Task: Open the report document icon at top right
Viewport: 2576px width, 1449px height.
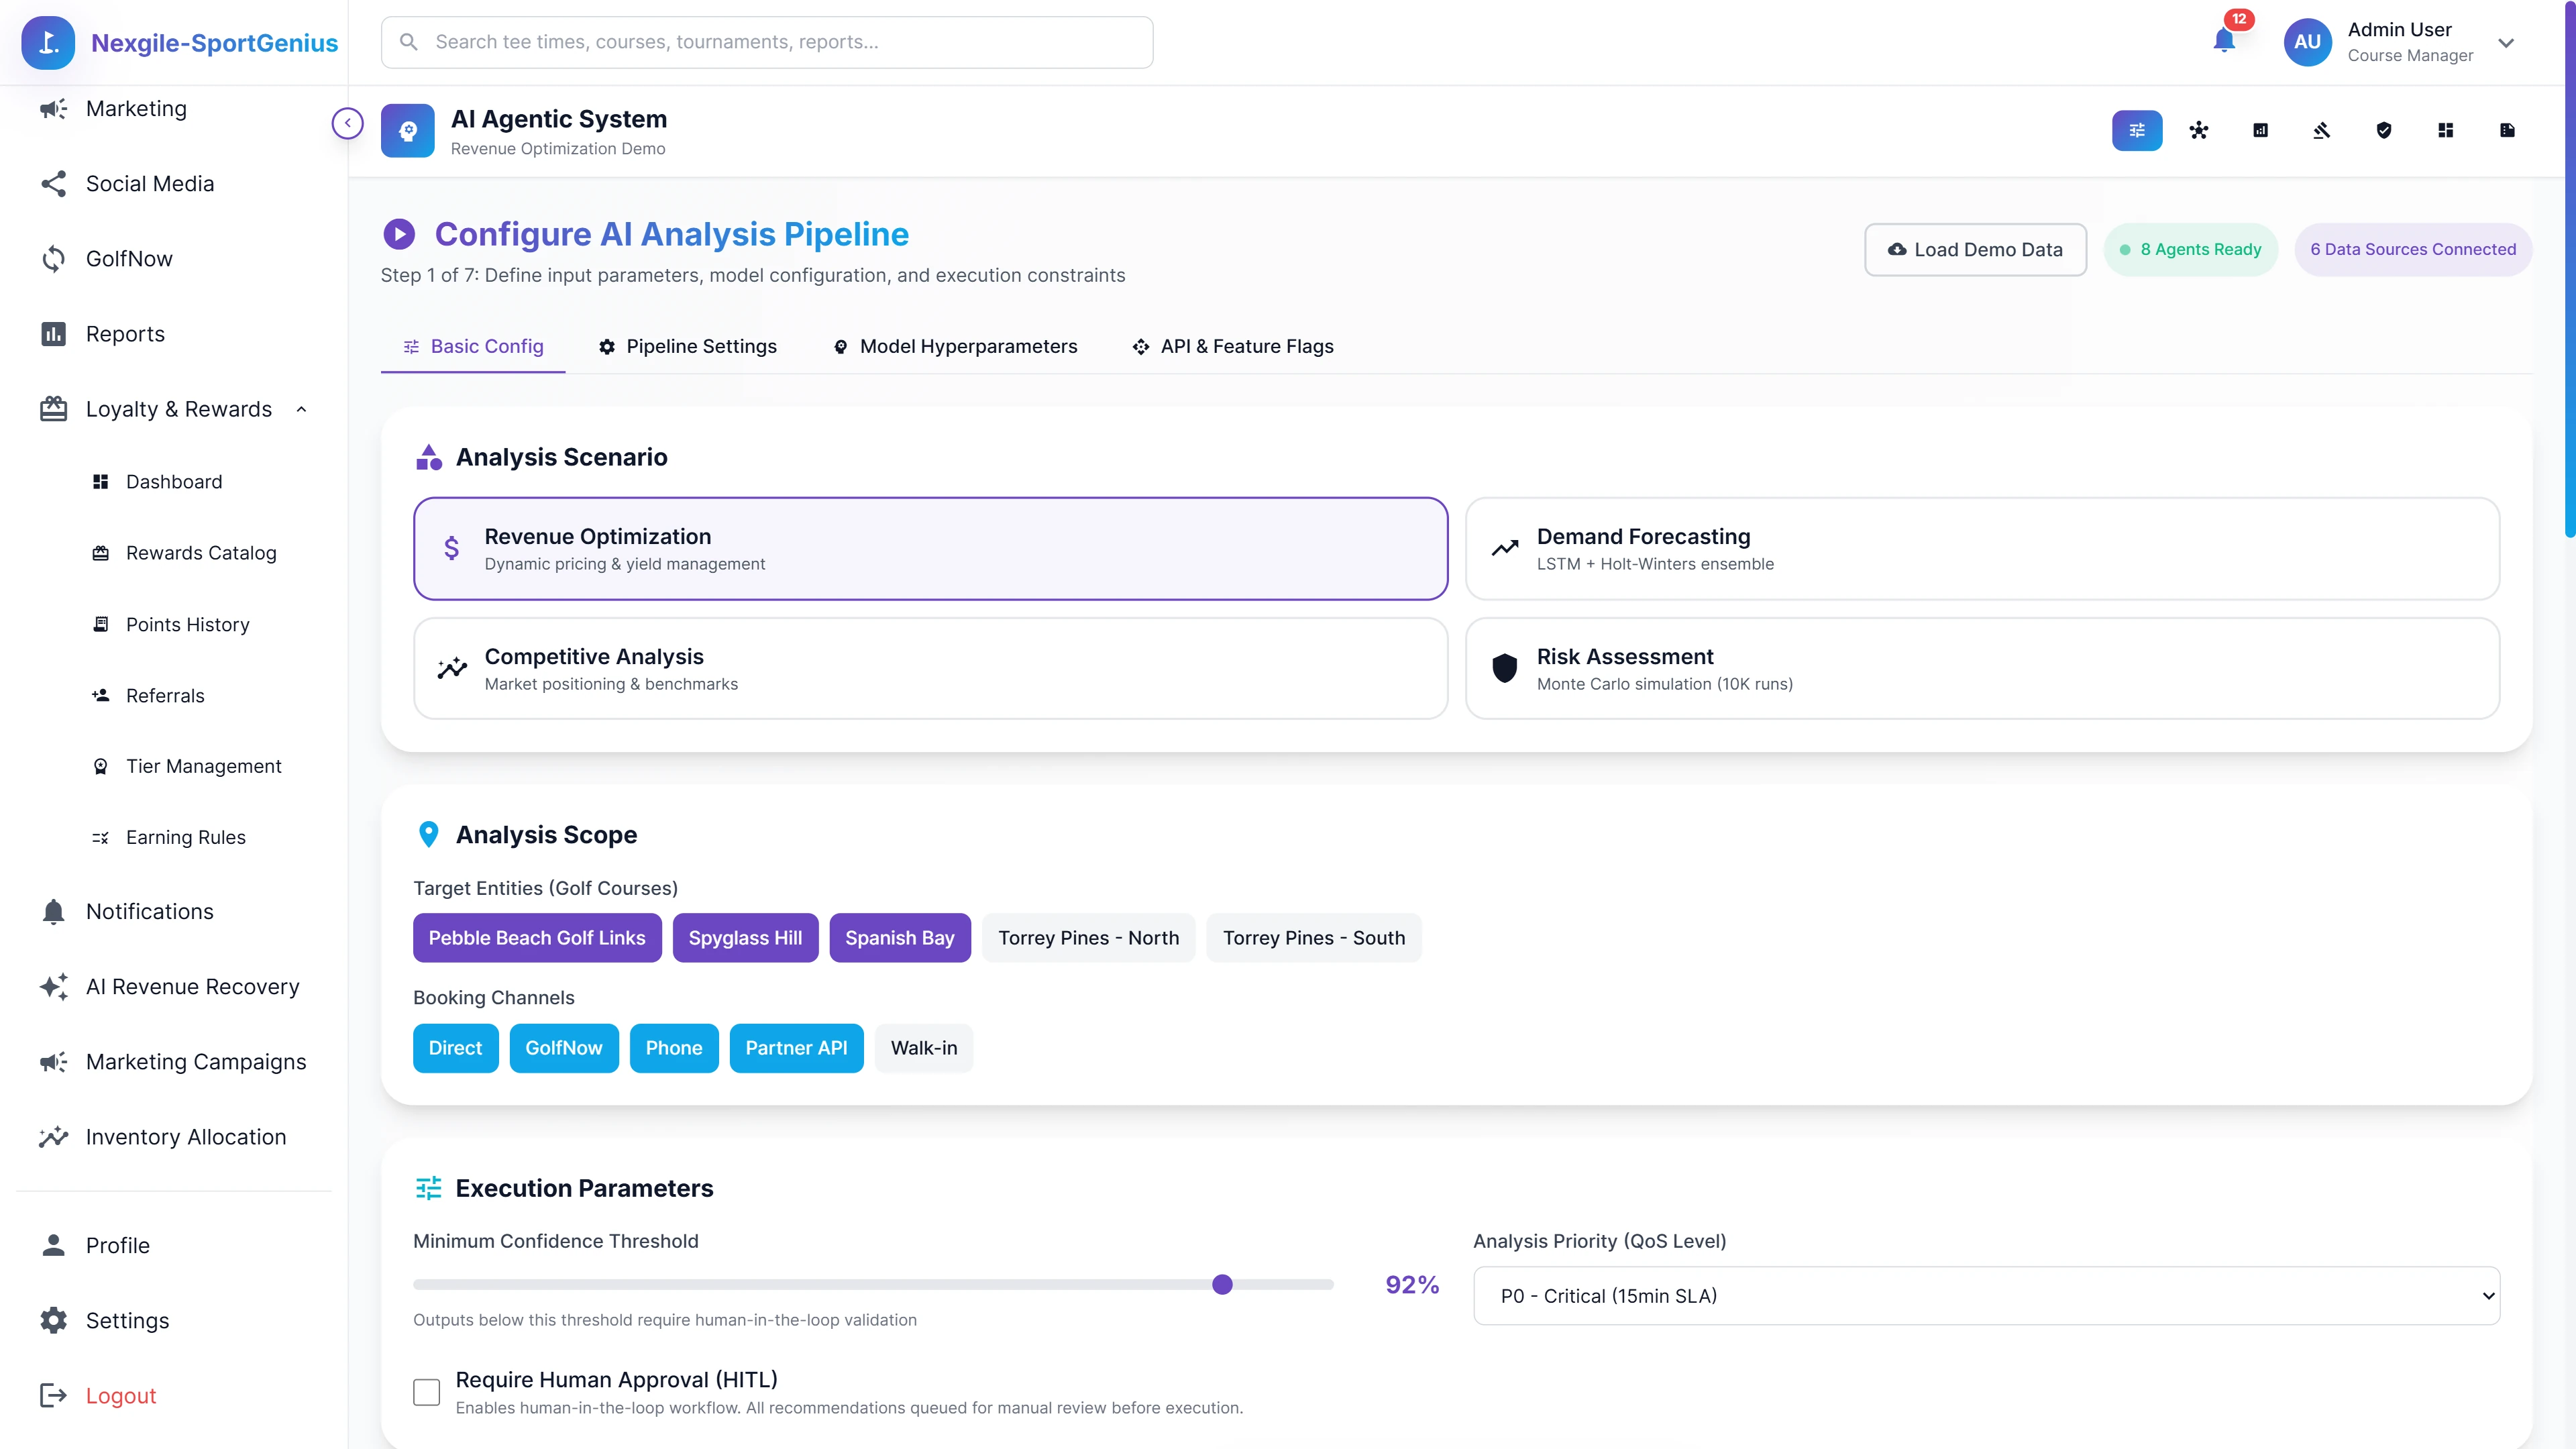Action: tap(2507, 130)
